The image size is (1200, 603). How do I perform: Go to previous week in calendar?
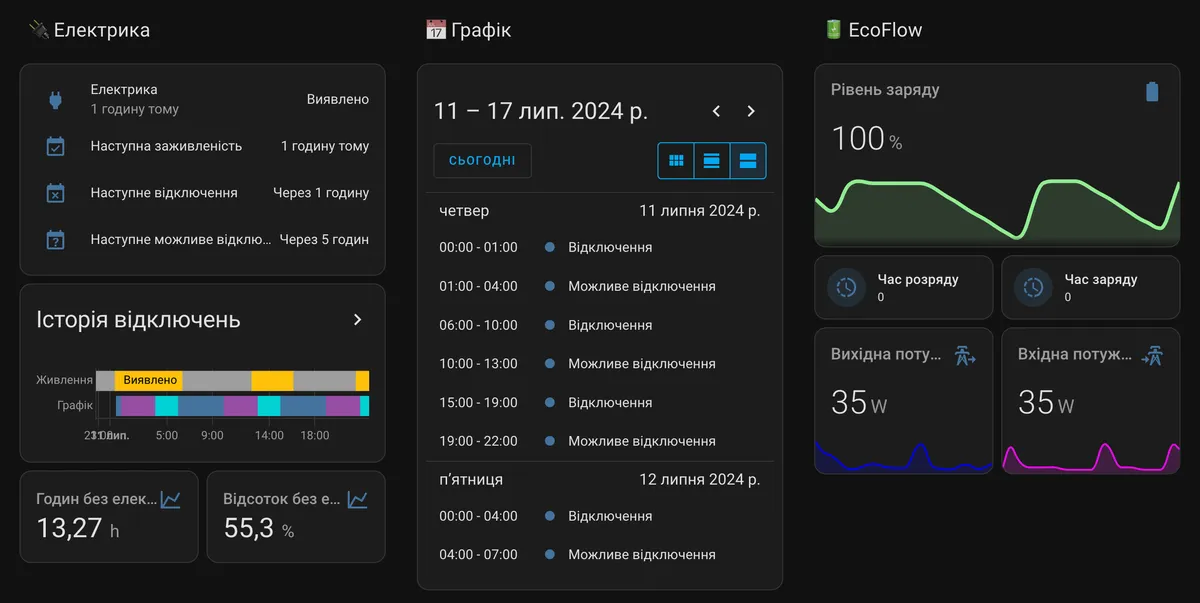coord(716,111)
